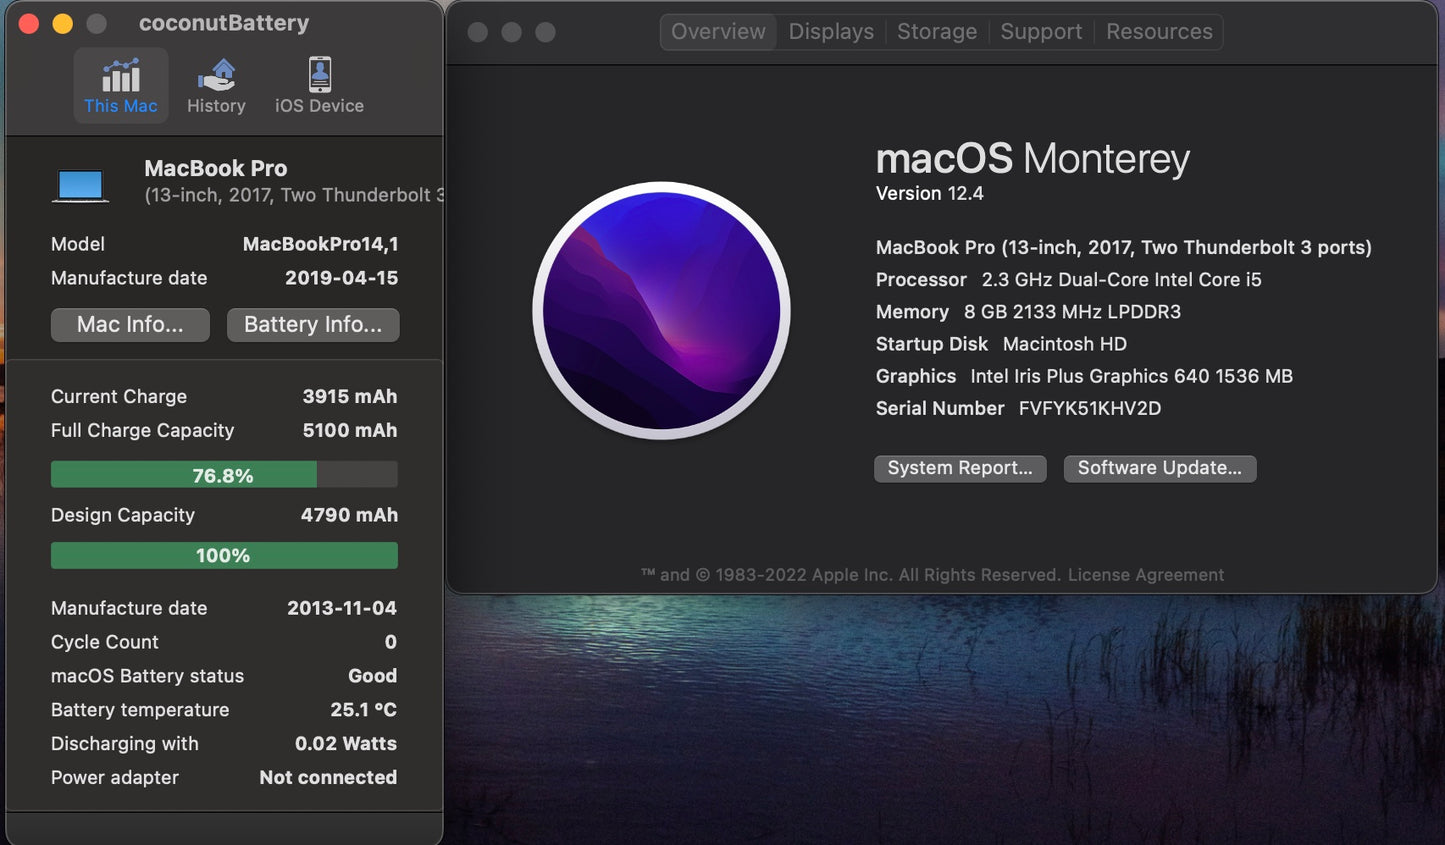This screenshot has width=1445, height=845.
Task: Open the History view in coconutBattery
Action: click(x=216, y=85)
